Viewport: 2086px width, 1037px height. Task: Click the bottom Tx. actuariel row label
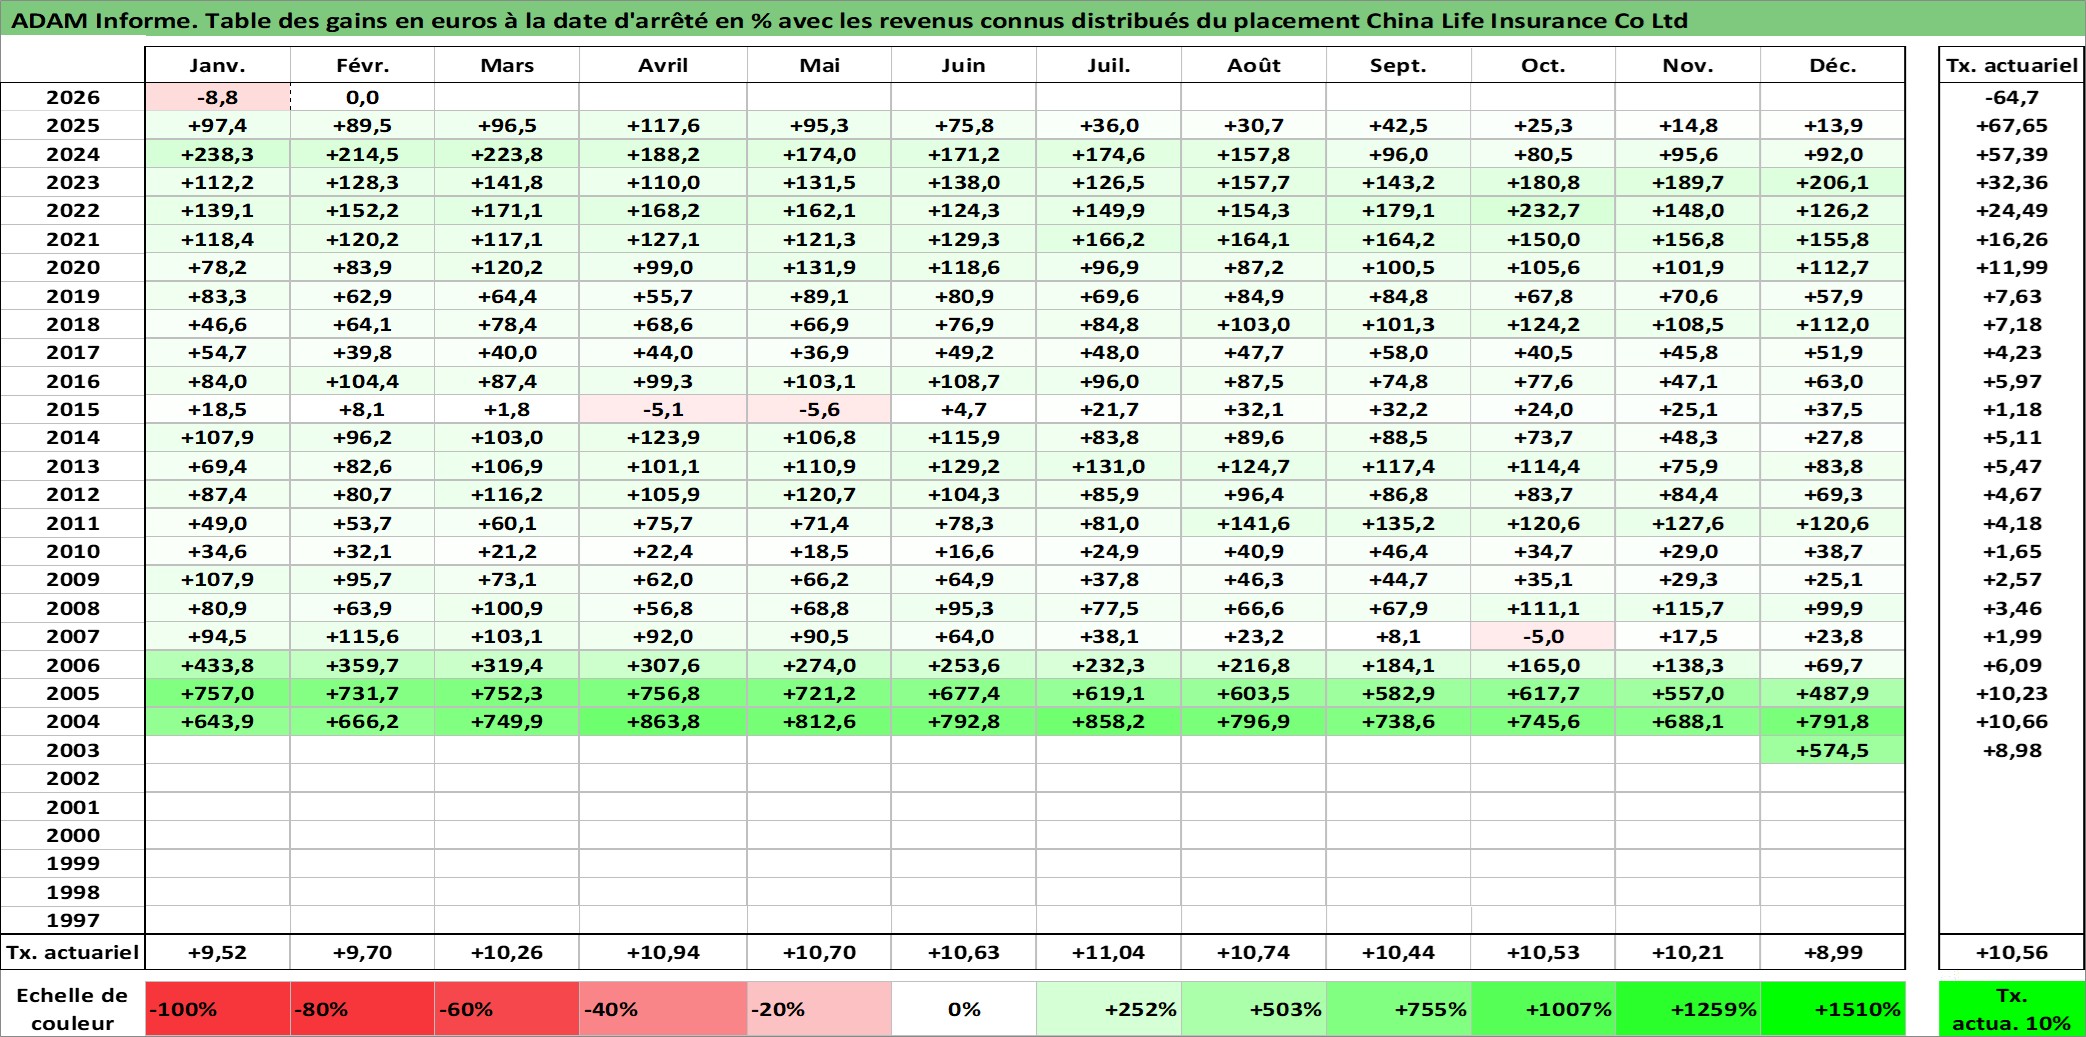pos(73,952)
